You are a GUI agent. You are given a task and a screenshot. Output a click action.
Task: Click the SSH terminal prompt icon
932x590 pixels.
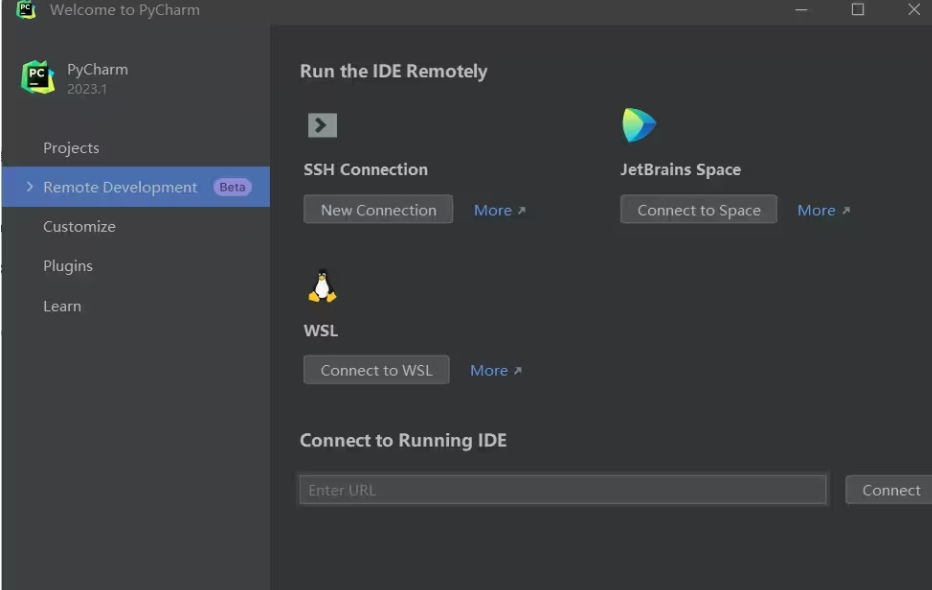click(322, 125)
